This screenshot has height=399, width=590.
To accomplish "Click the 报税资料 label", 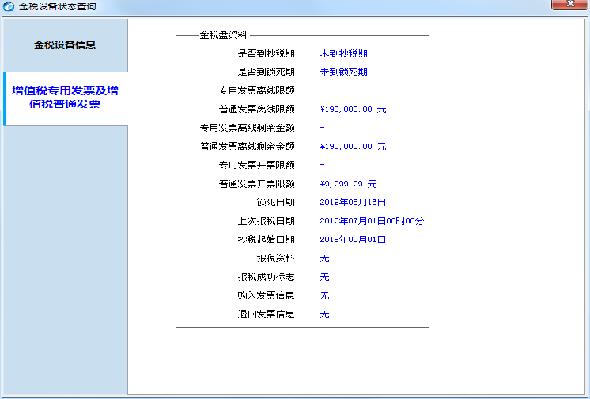I will tap(275, 258).
